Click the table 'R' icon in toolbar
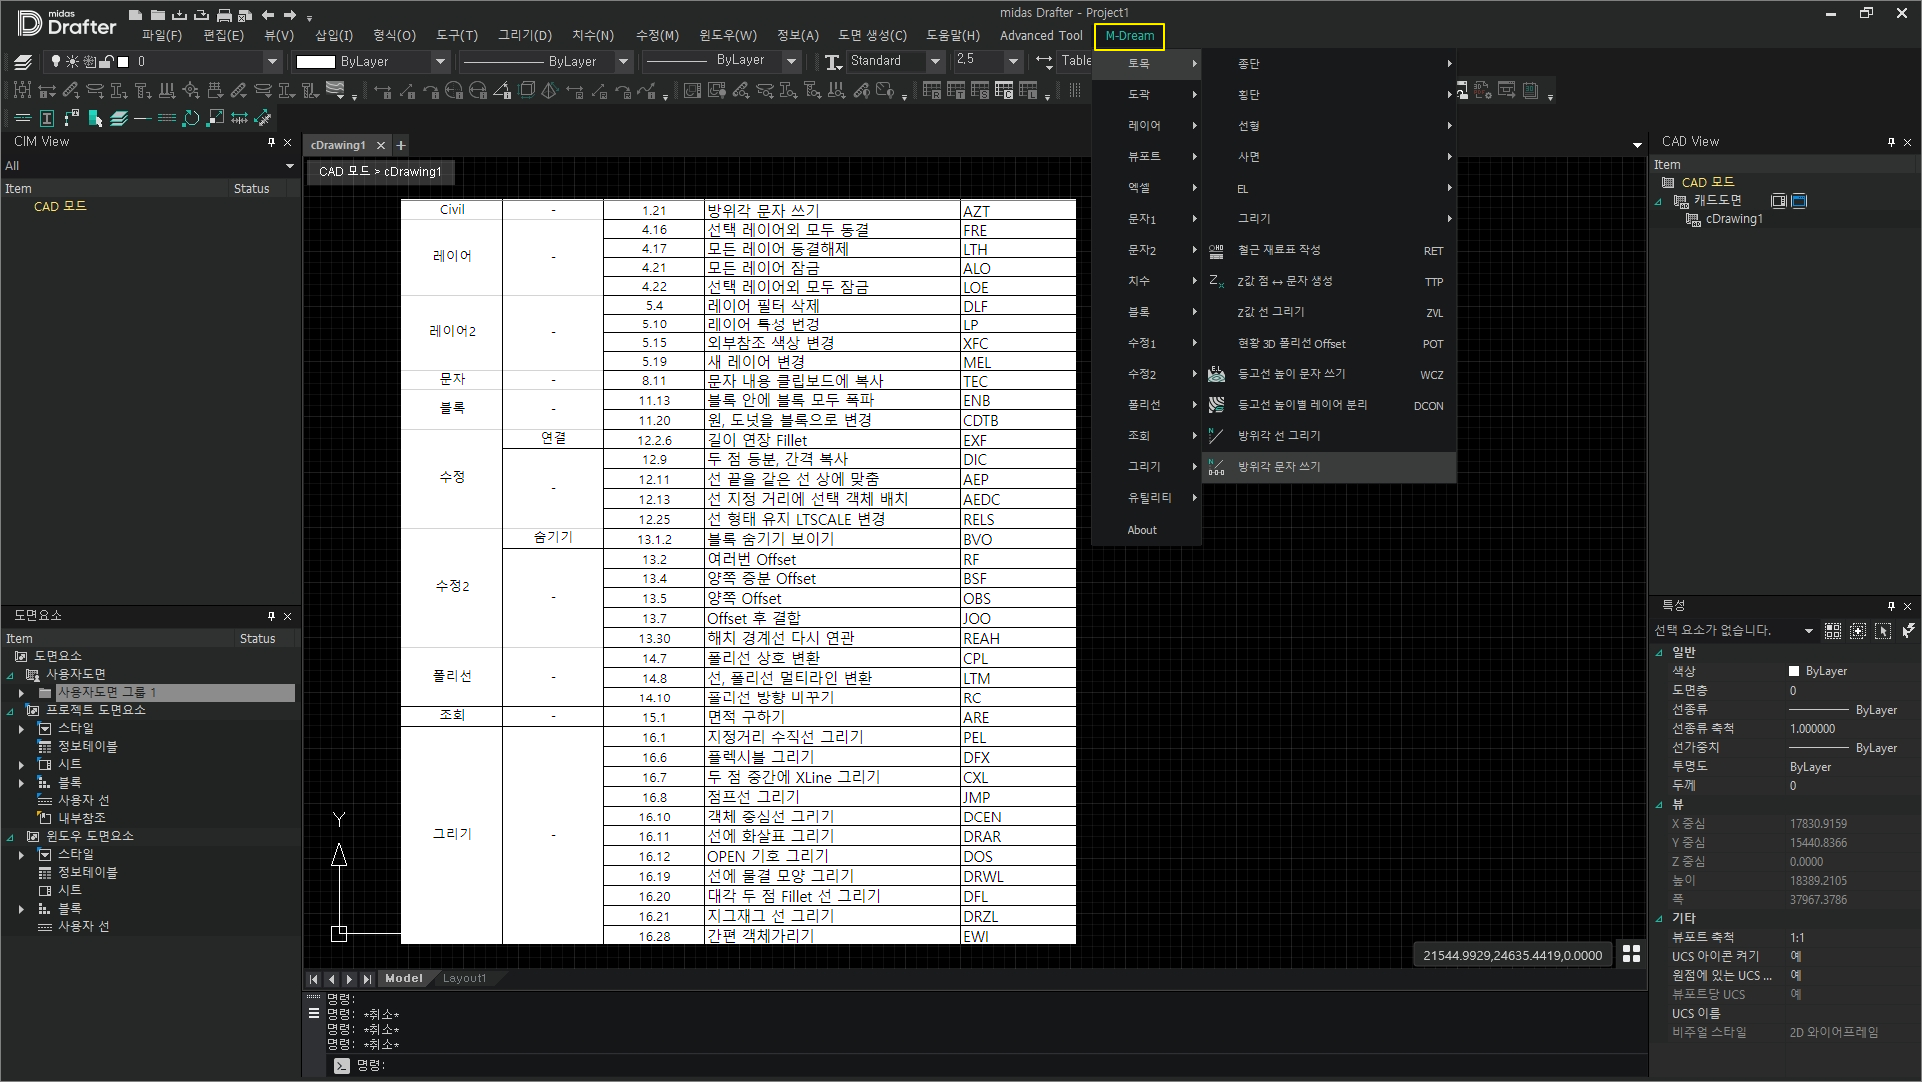This screenshot has height=1082, width=1922. tap(932, 91)
